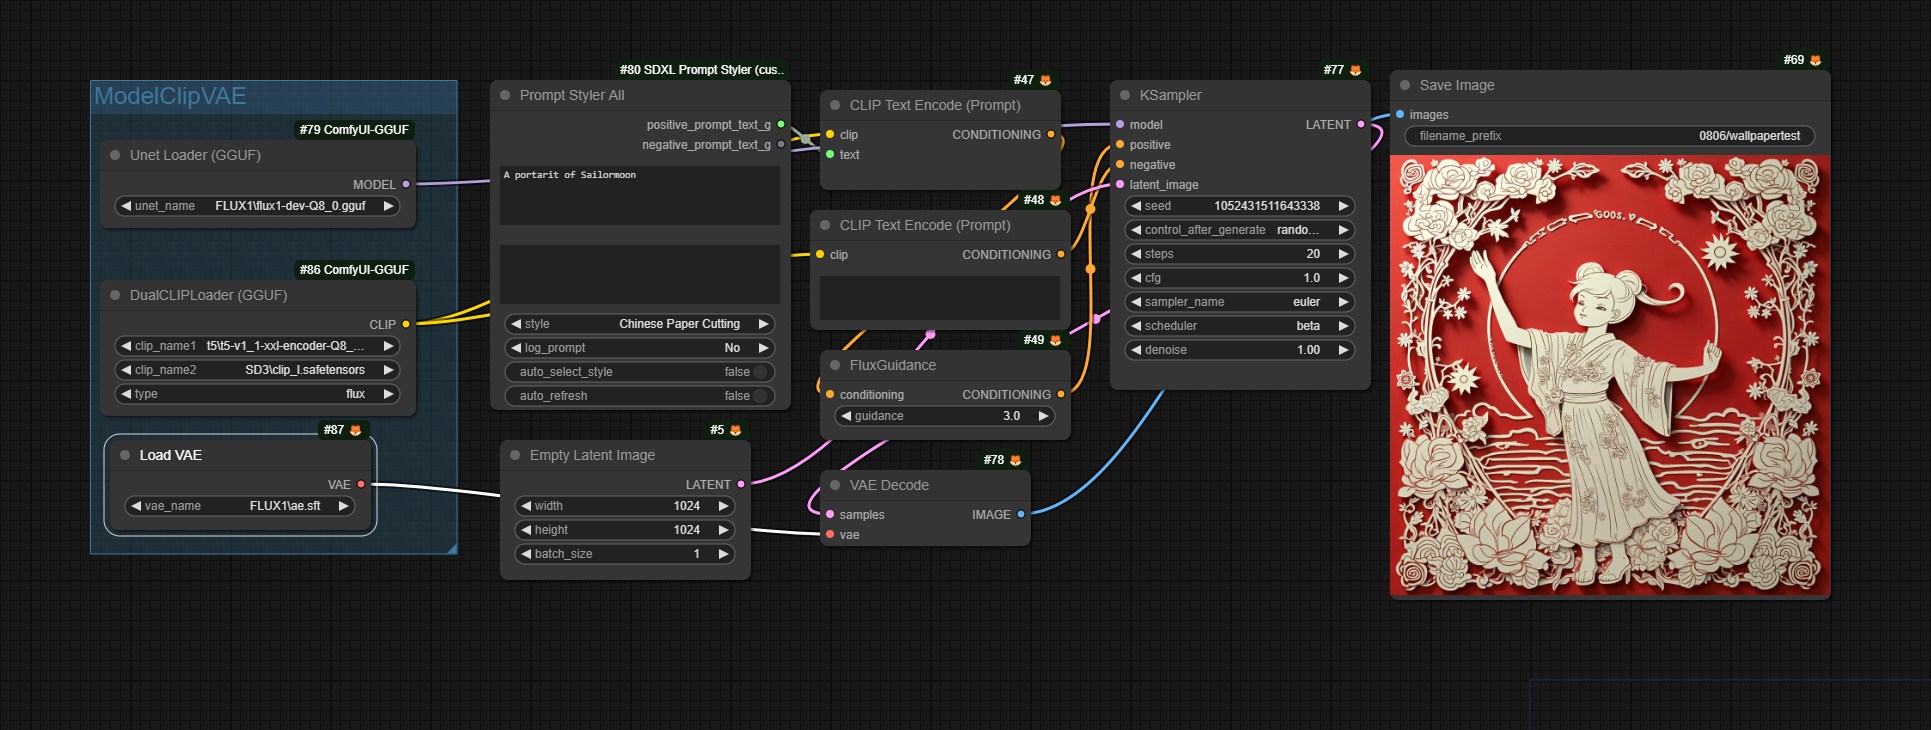The height and width of the screenshot is (730, 1931).
Task: Open the vae_name selector
Action: pyautogui.click(x=240, y=506)
